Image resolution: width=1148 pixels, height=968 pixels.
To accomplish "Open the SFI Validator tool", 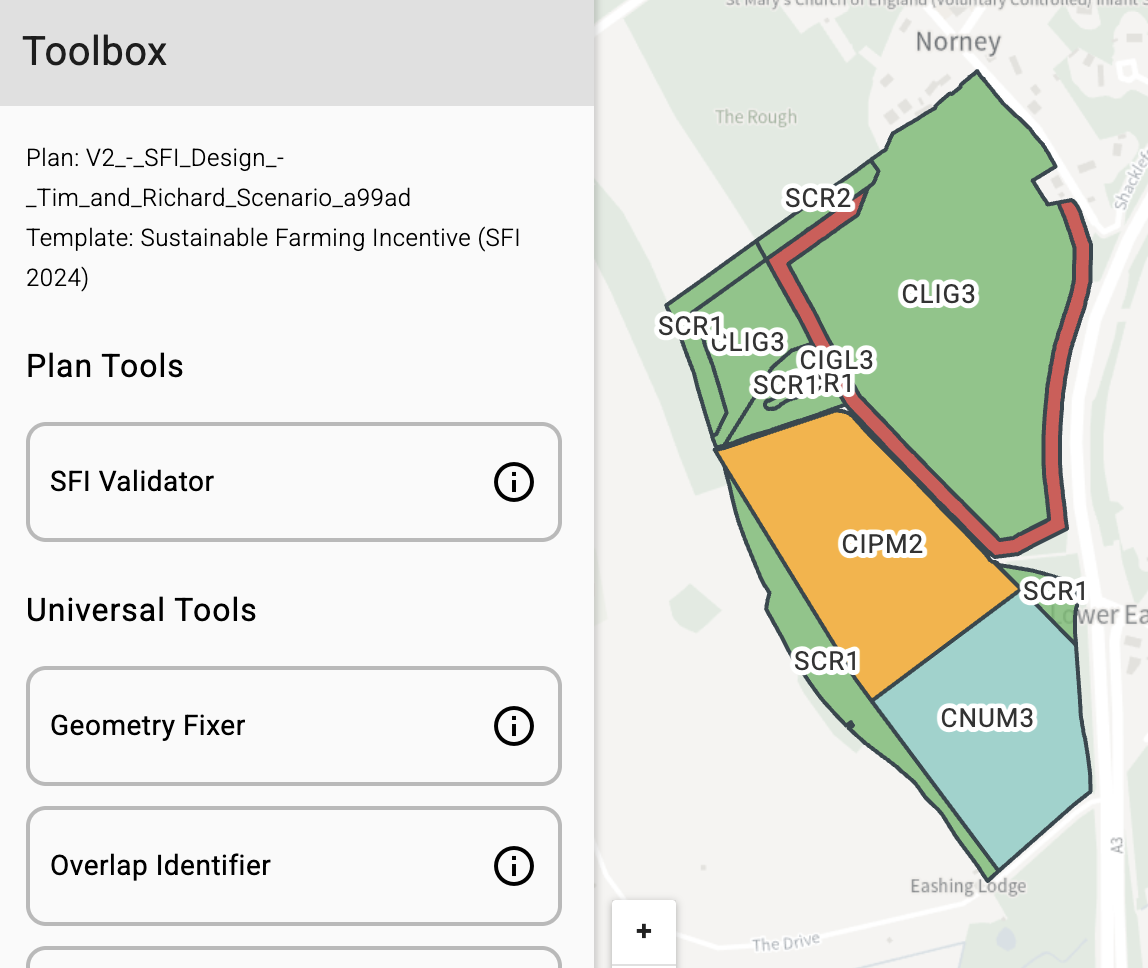I will pyautogui.click(x=294, y=482).
